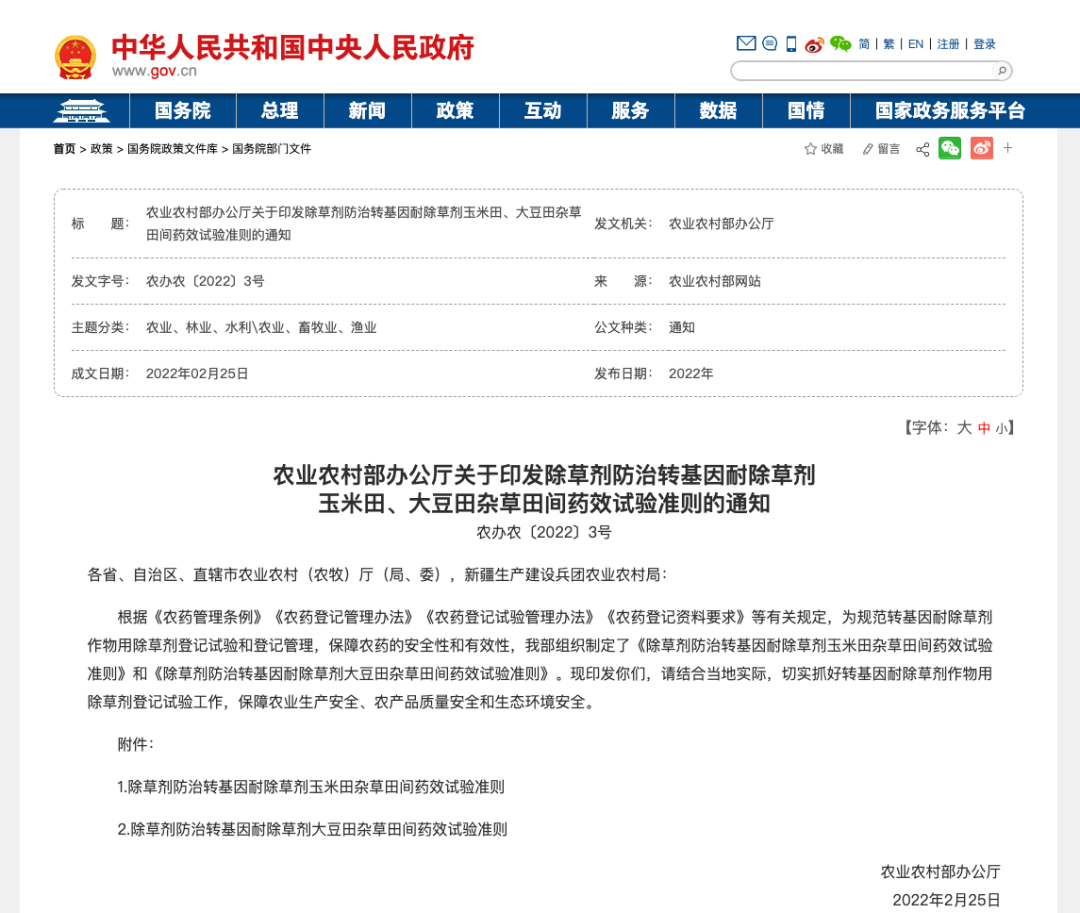Switch to traditional Chinese 繁
Screen dimensions: 1080x913
pyautogui.click(x=889, y=44)
